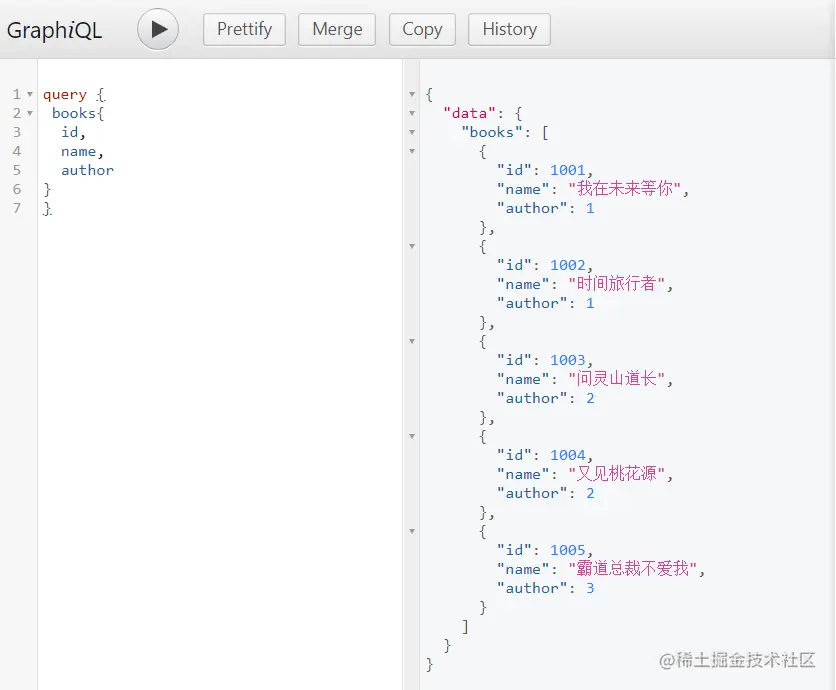Place cursor on the author field in query editor
Image resolution: width=836 pixels, height=690 pixels.
pos(87,171)
